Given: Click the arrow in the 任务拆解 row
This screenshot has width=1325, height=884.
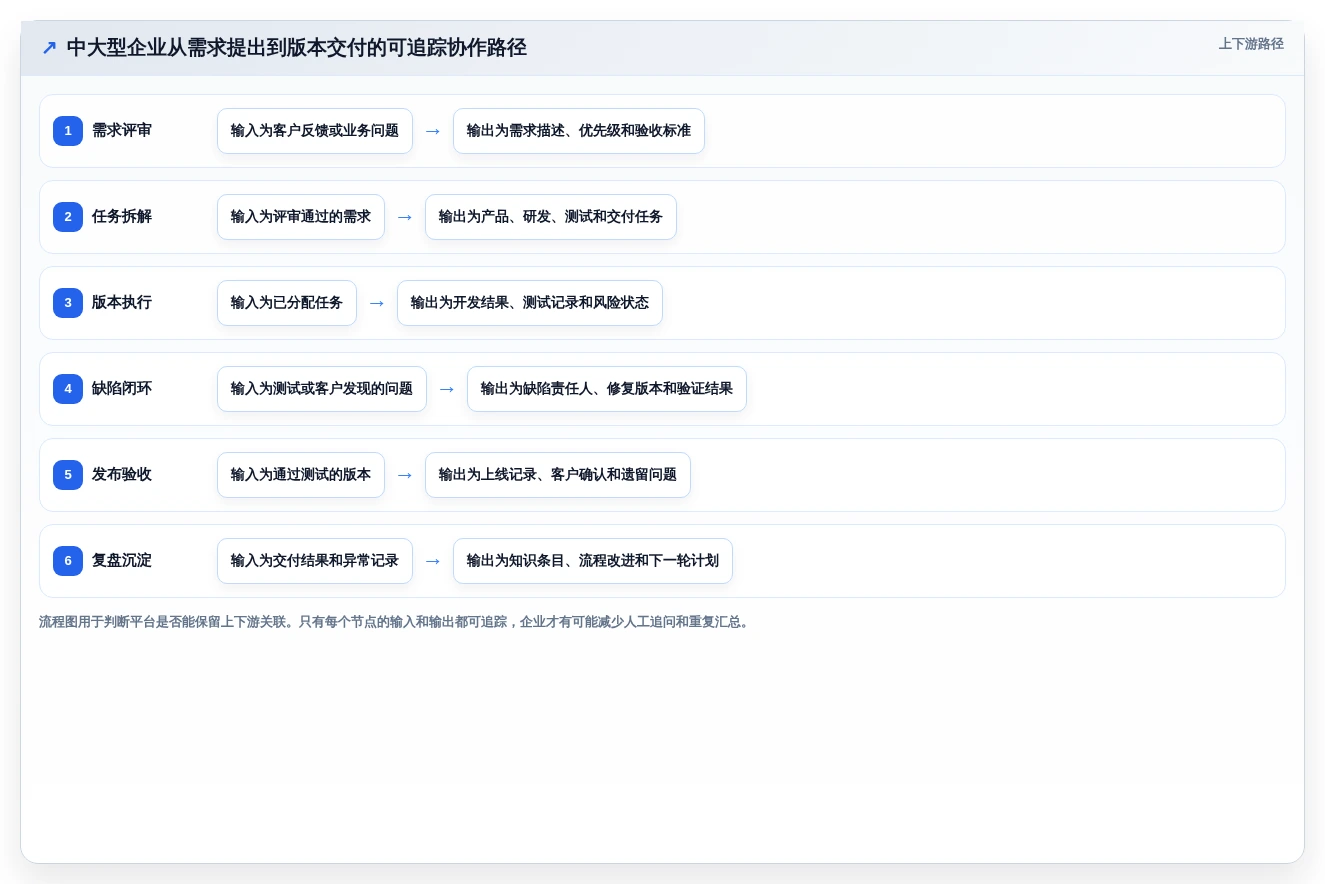Looking at the screenshot, I should pyautogui.click(x=405, y=217).
